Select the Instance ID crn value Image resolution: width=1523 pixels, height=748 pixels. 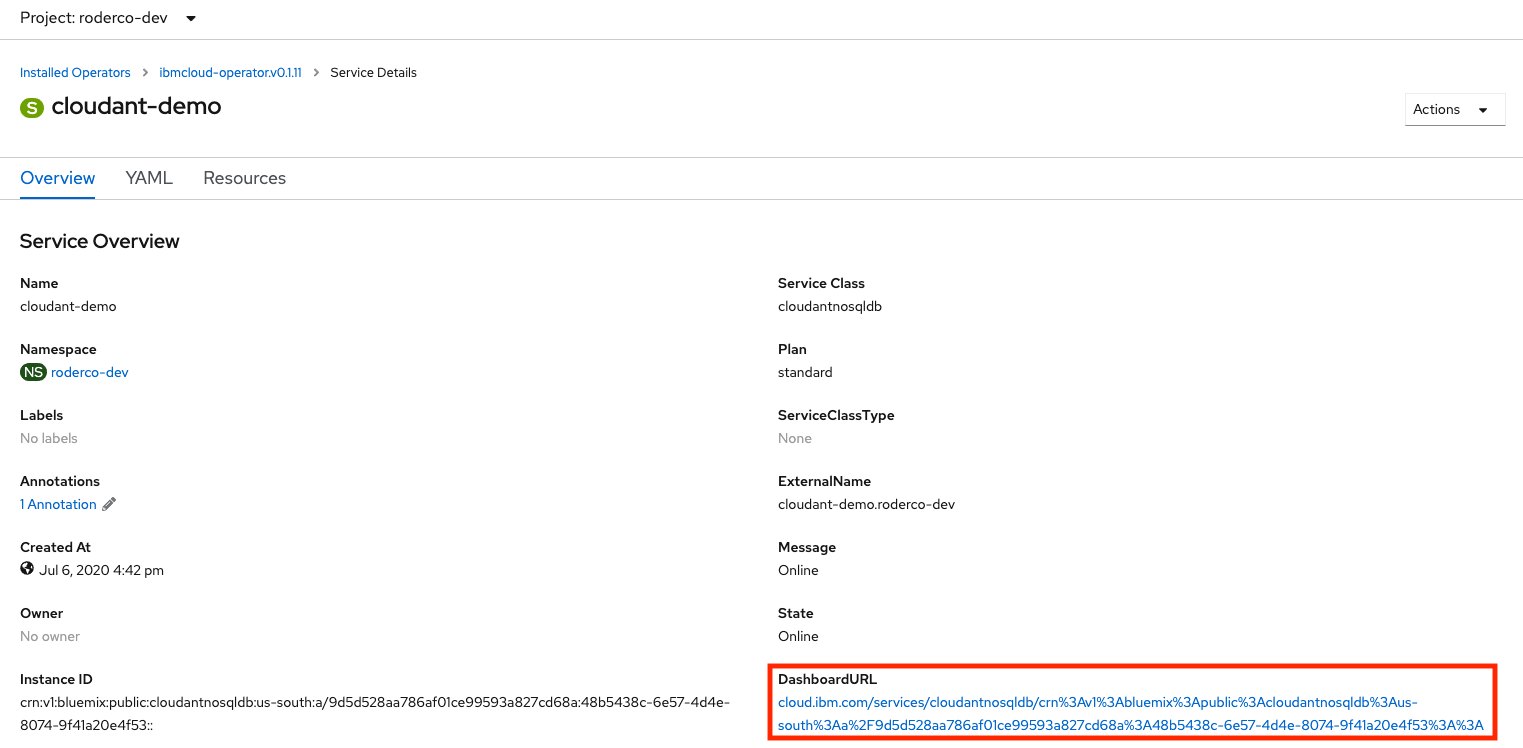click(375, 714)
